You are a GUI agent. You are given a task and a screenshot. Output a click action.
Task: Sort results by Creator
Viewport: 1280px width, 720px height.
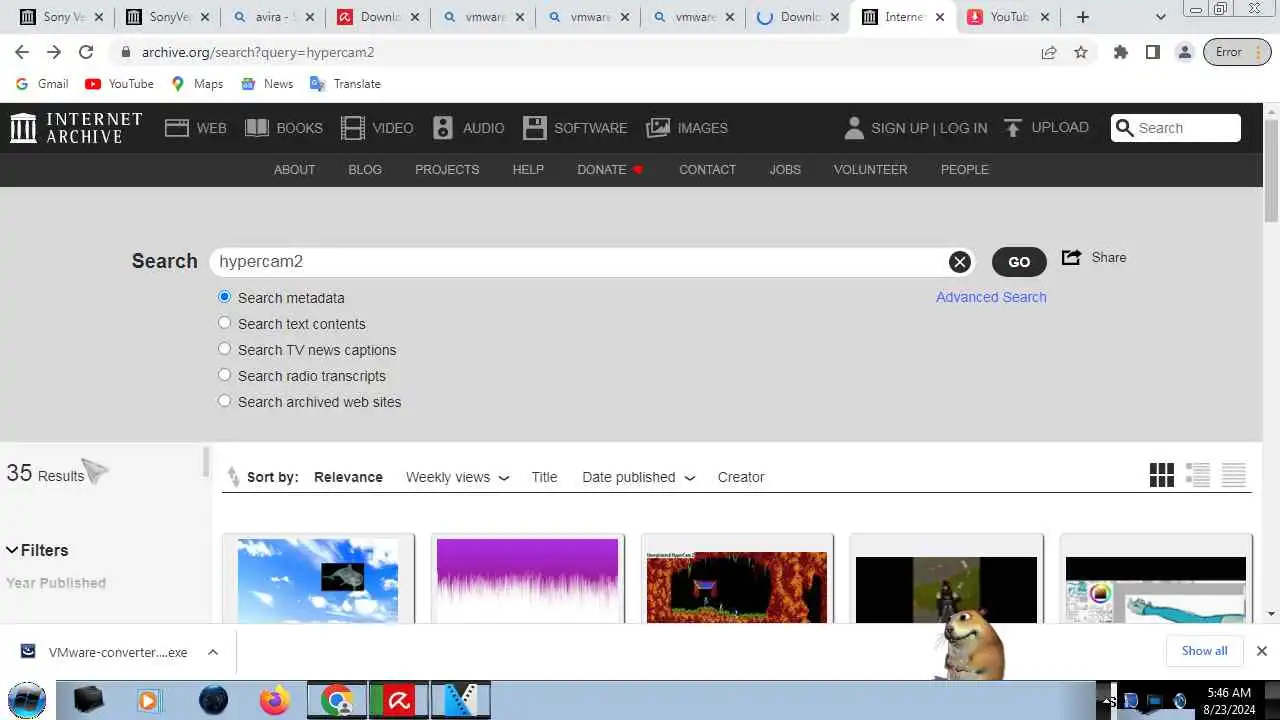(741, 477)
